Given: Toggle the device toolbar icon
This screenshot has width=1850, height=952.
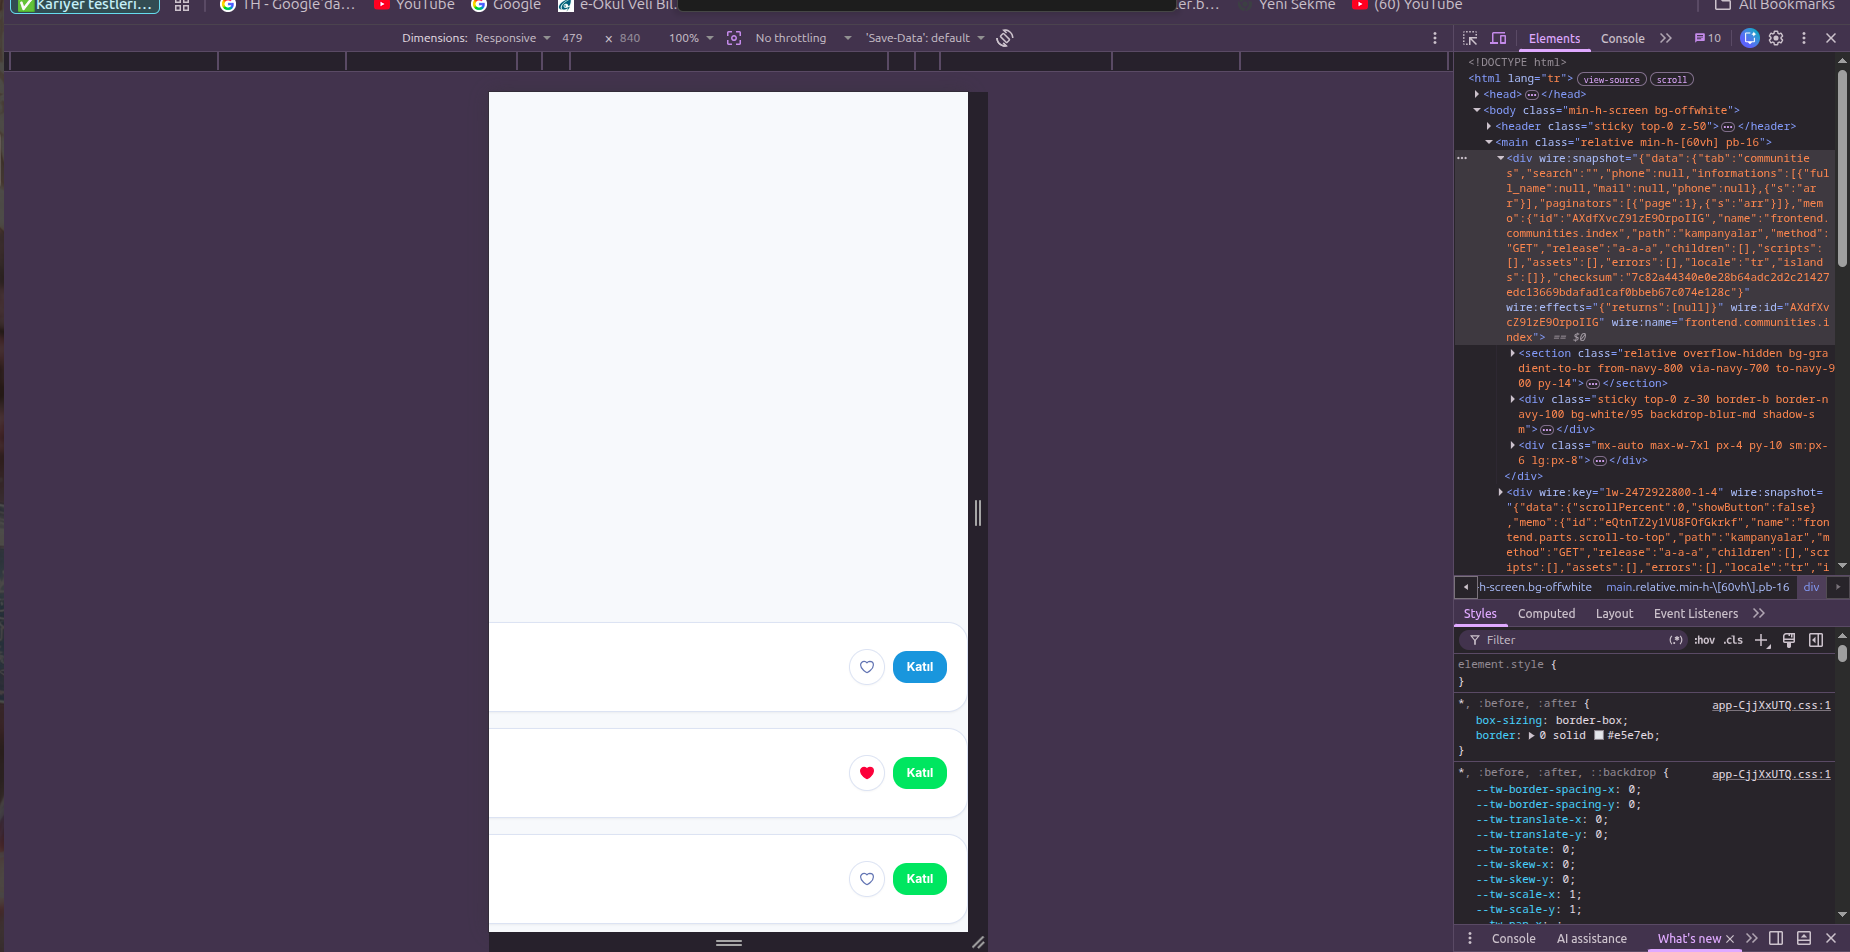Looking at the screenshot, I should tap(1498, 38).
